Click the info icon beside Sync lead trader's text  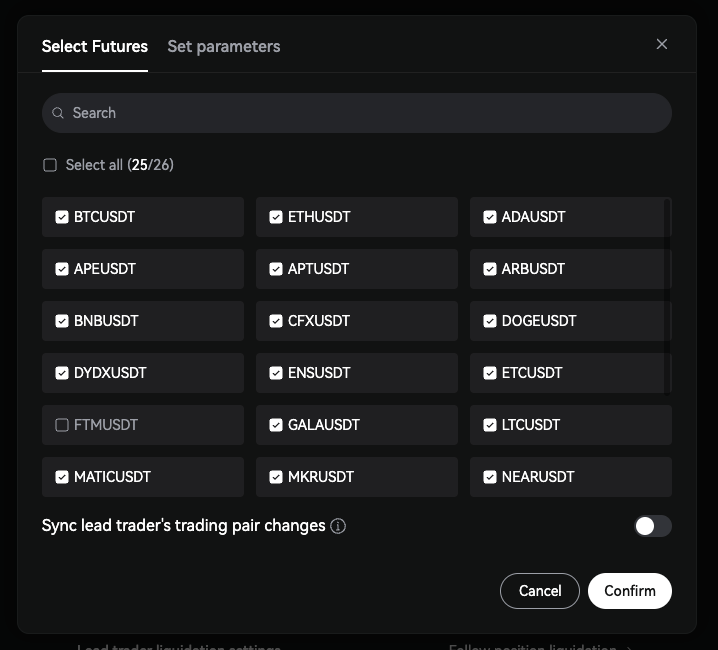[338, 526]
